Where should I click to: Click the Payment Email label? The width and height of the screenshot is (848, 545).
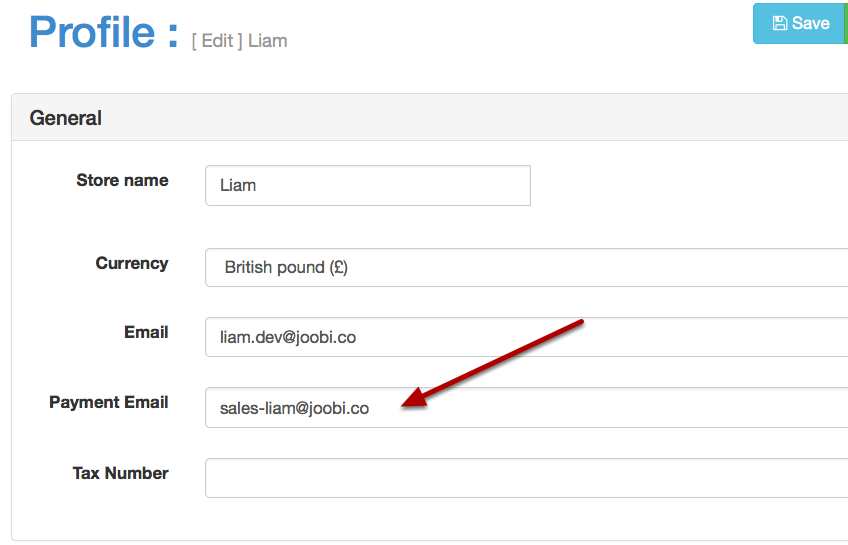tap(109, 402)
